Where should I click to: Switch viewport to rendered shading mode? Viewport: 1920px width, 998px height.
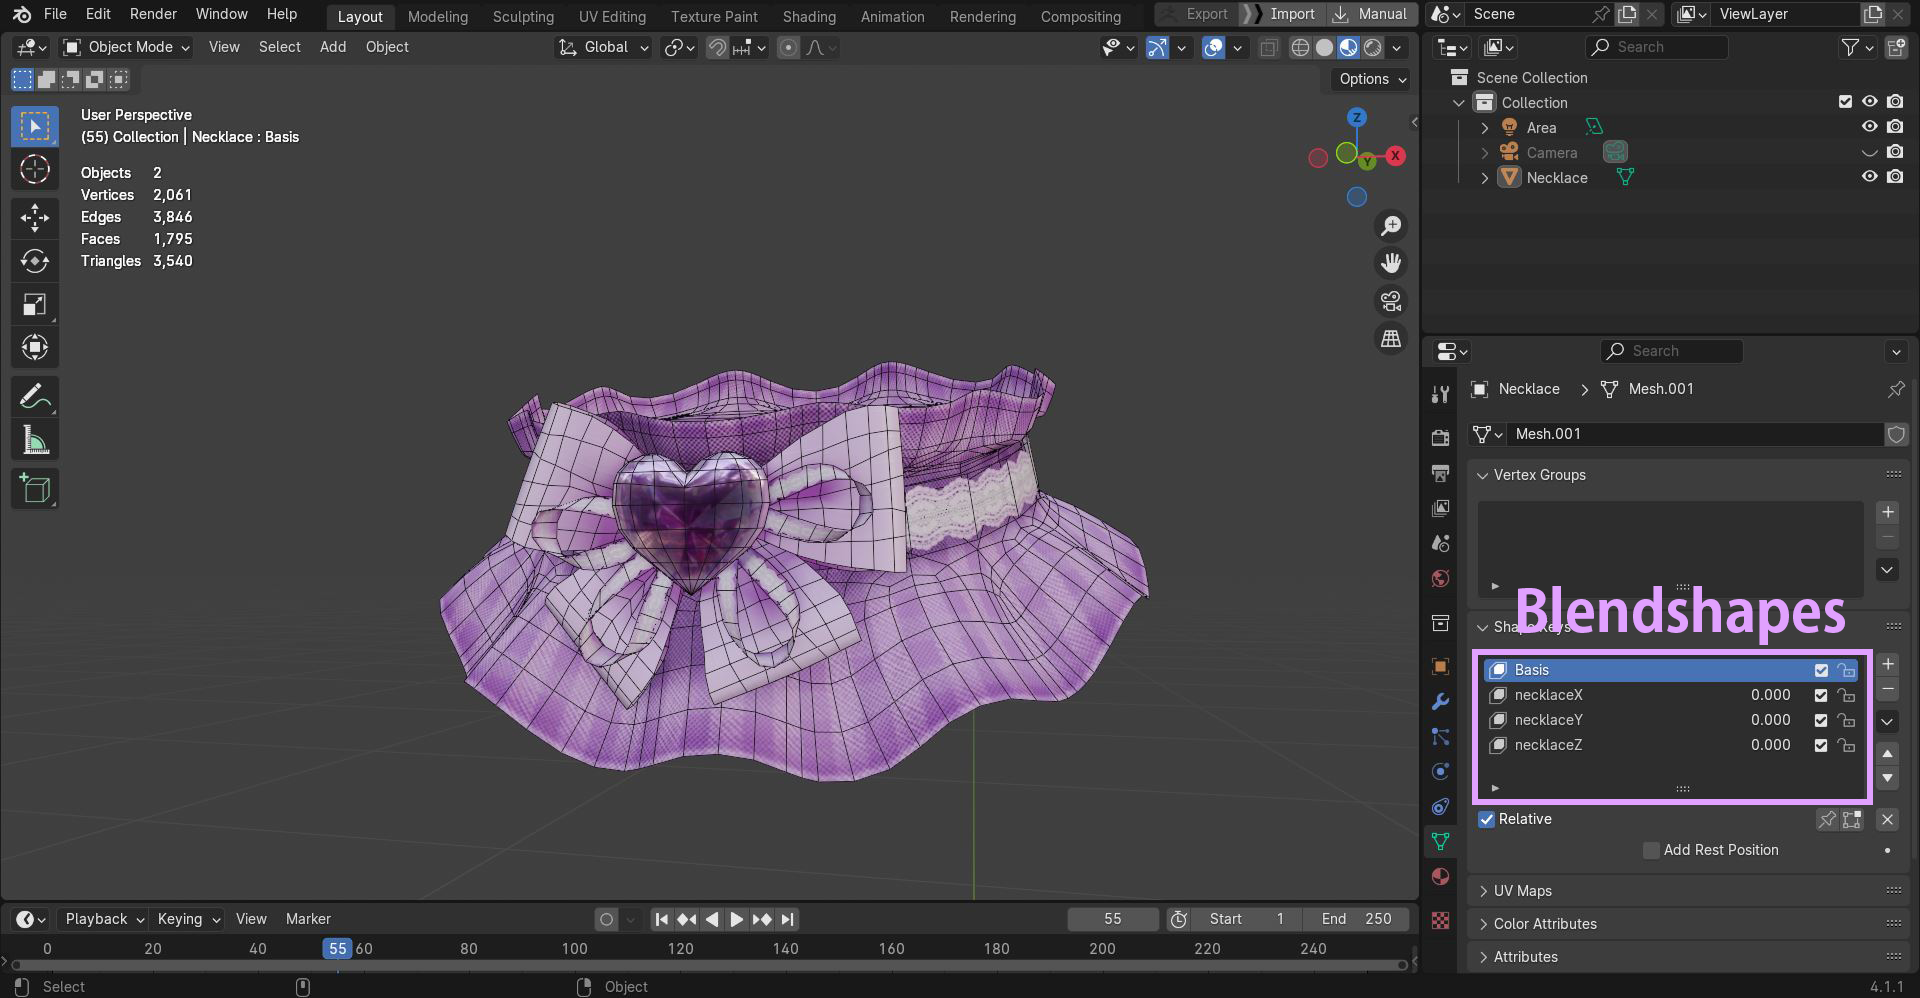click(x=1374, y=47)
